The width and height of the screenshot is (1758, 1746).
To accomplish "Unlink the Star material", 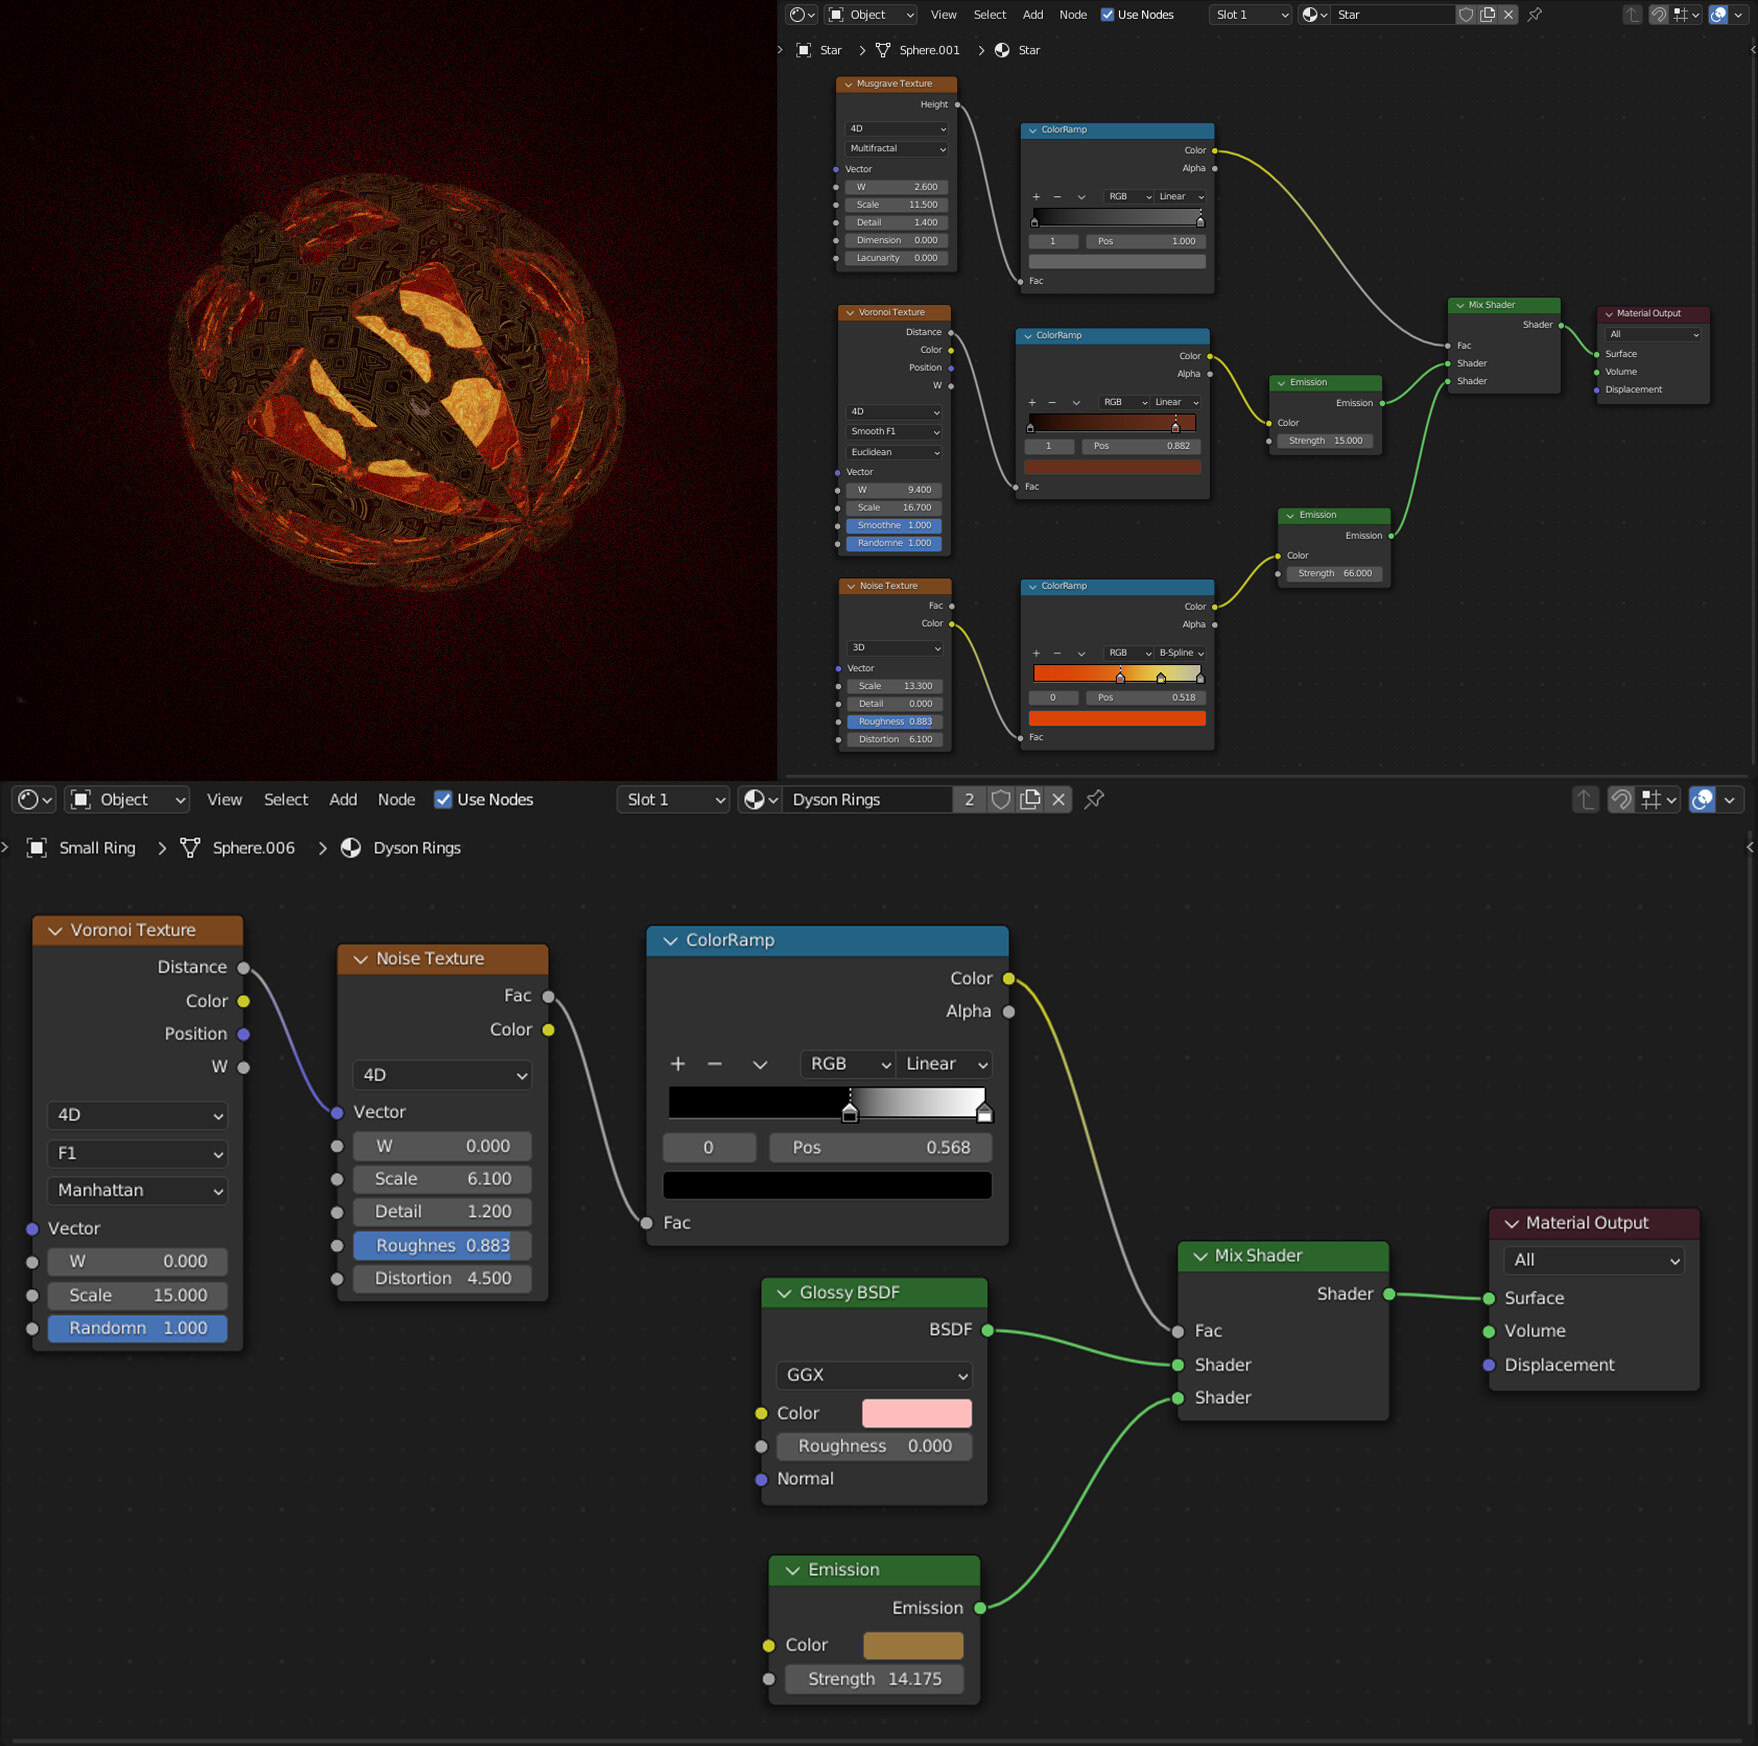I will coord(1509,14).
